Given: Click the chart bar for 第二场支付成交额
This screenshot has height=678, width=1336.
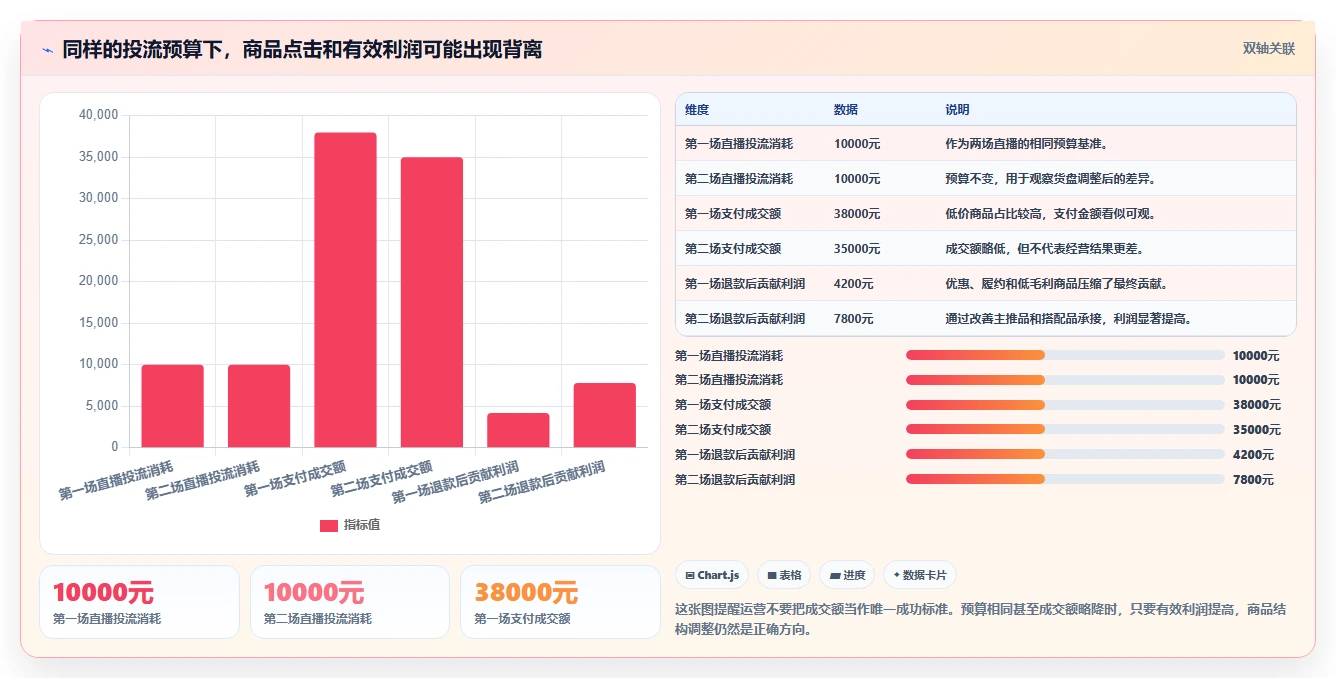Looking at the screenshot, I should tap(432, 302).
